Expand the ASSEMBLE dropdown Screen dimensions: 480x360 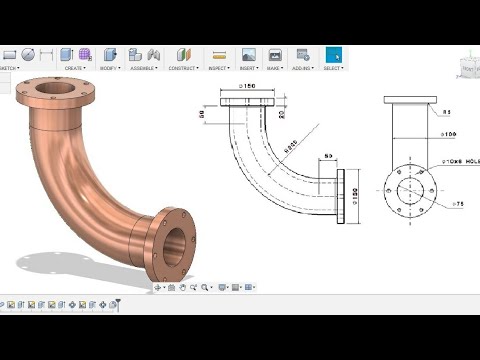pyautogui.click(x=144, y=68)
